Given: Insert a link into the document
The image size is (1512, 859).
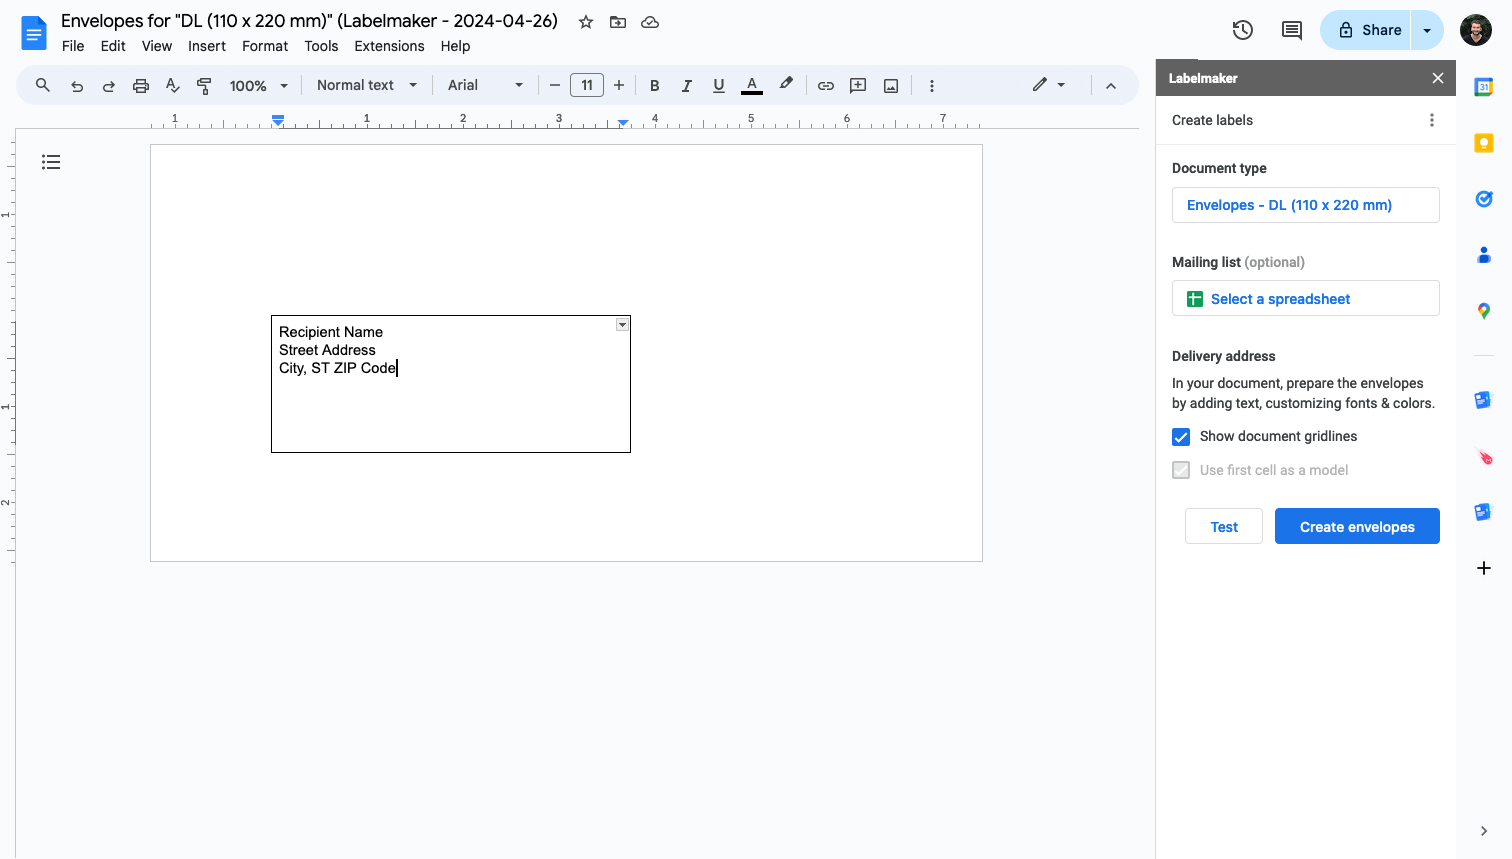Looking at the screenshot, I should click(826, 85).
